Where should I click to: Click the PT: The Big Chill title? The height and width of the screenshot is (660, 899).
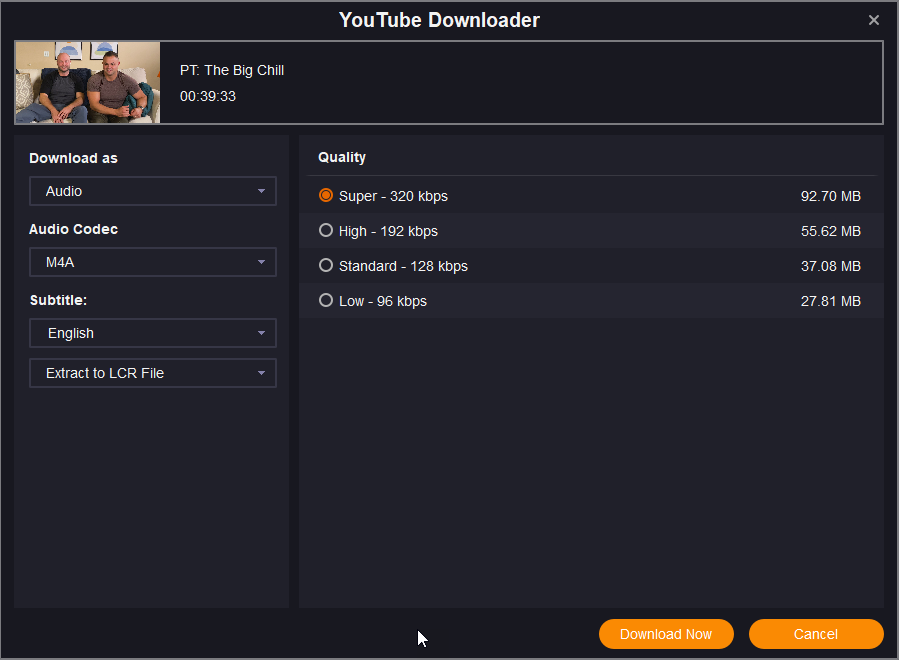click(x=232, y=70)
